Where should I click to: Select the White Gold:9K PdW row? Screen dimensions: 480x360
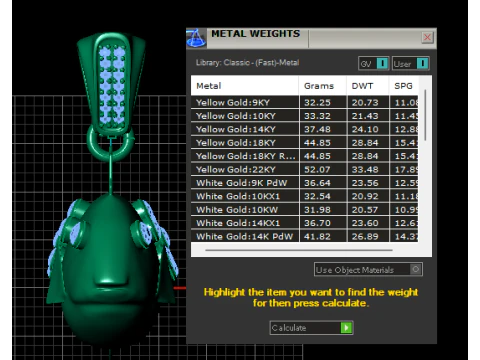[304, 183]
